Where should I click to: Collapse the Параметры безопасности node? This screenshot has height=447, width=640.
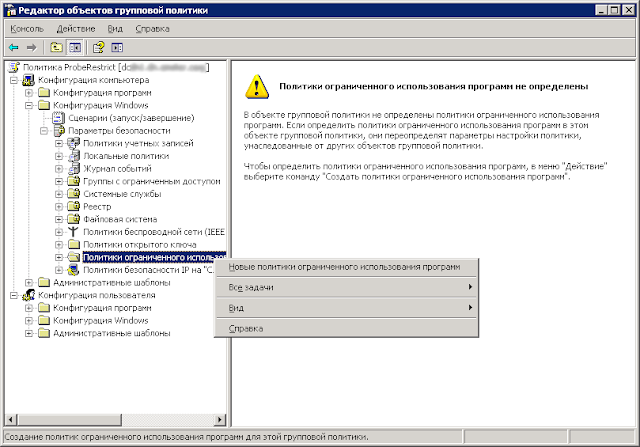(x=44, y=131)
